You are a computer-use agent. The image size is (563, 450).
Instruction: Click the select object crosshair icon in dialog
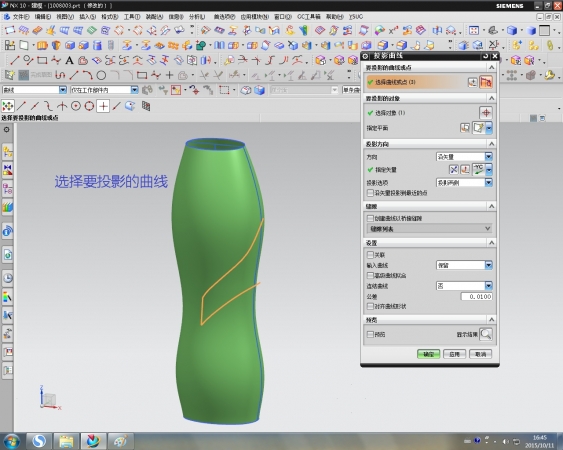coord(486,113)
